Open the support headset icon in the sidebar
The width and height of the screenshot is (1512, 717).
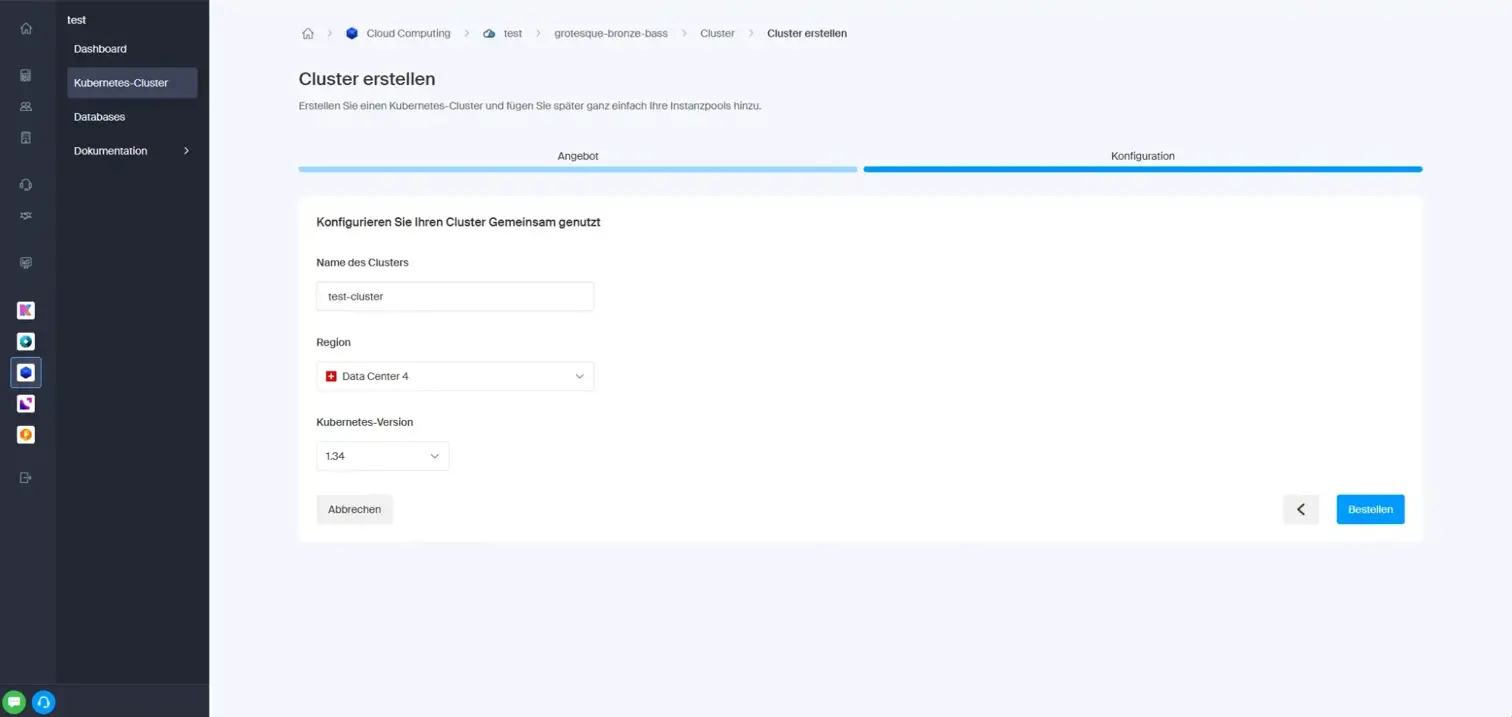[x=26, y=184]
